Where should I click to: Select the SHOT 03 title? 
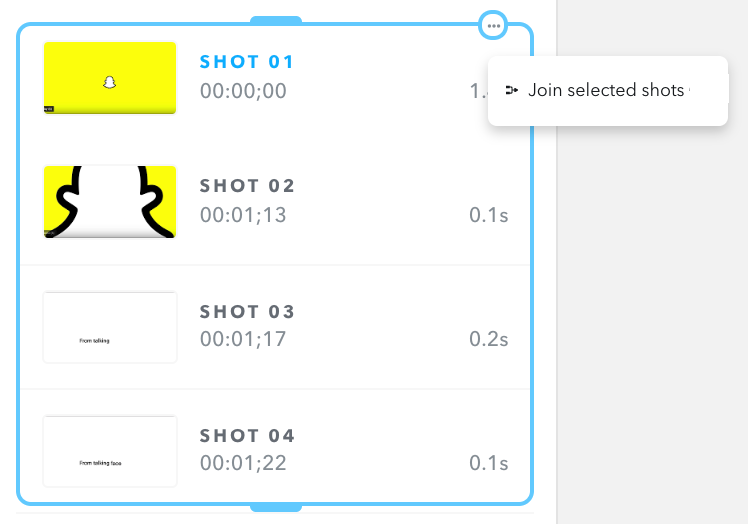click(x=247, y=312)
